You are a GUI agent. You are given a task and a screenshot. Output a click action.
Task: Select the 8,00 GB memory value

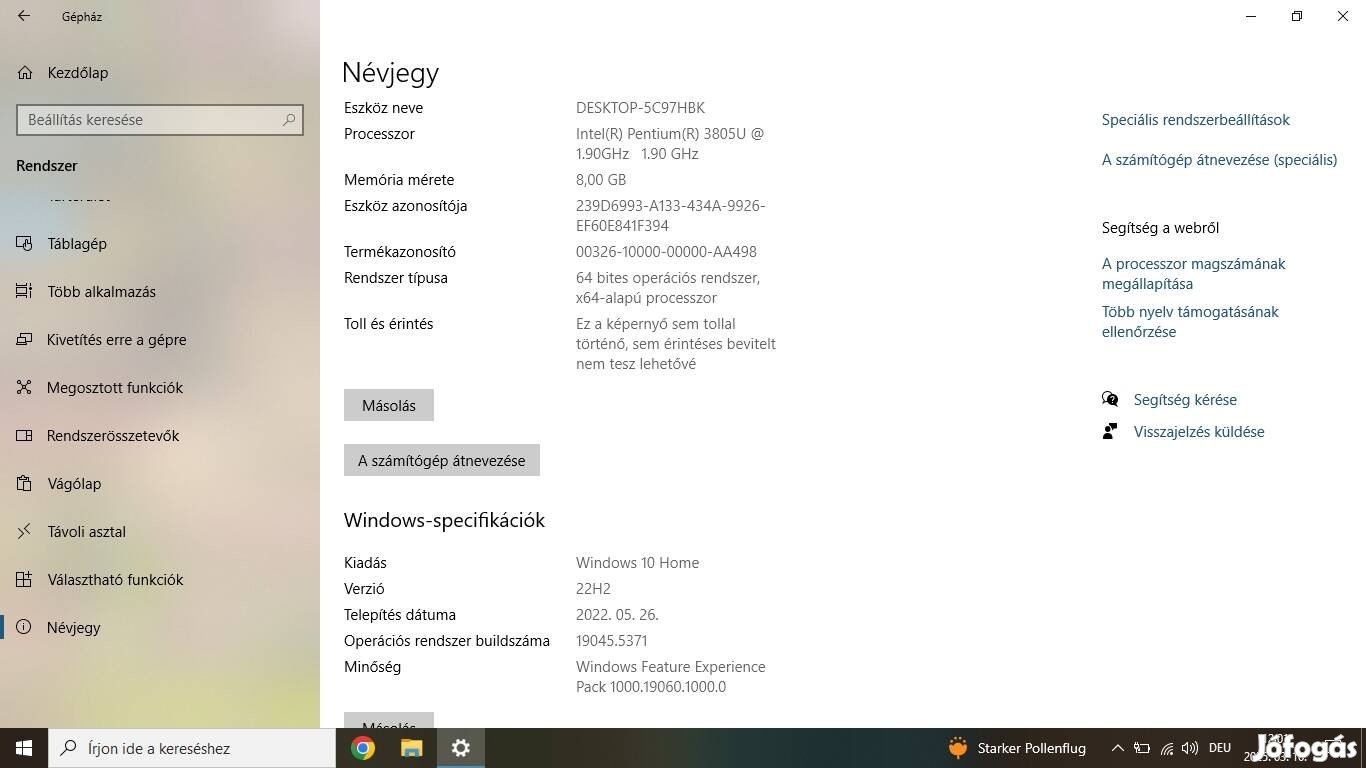(x=601, y=180)
